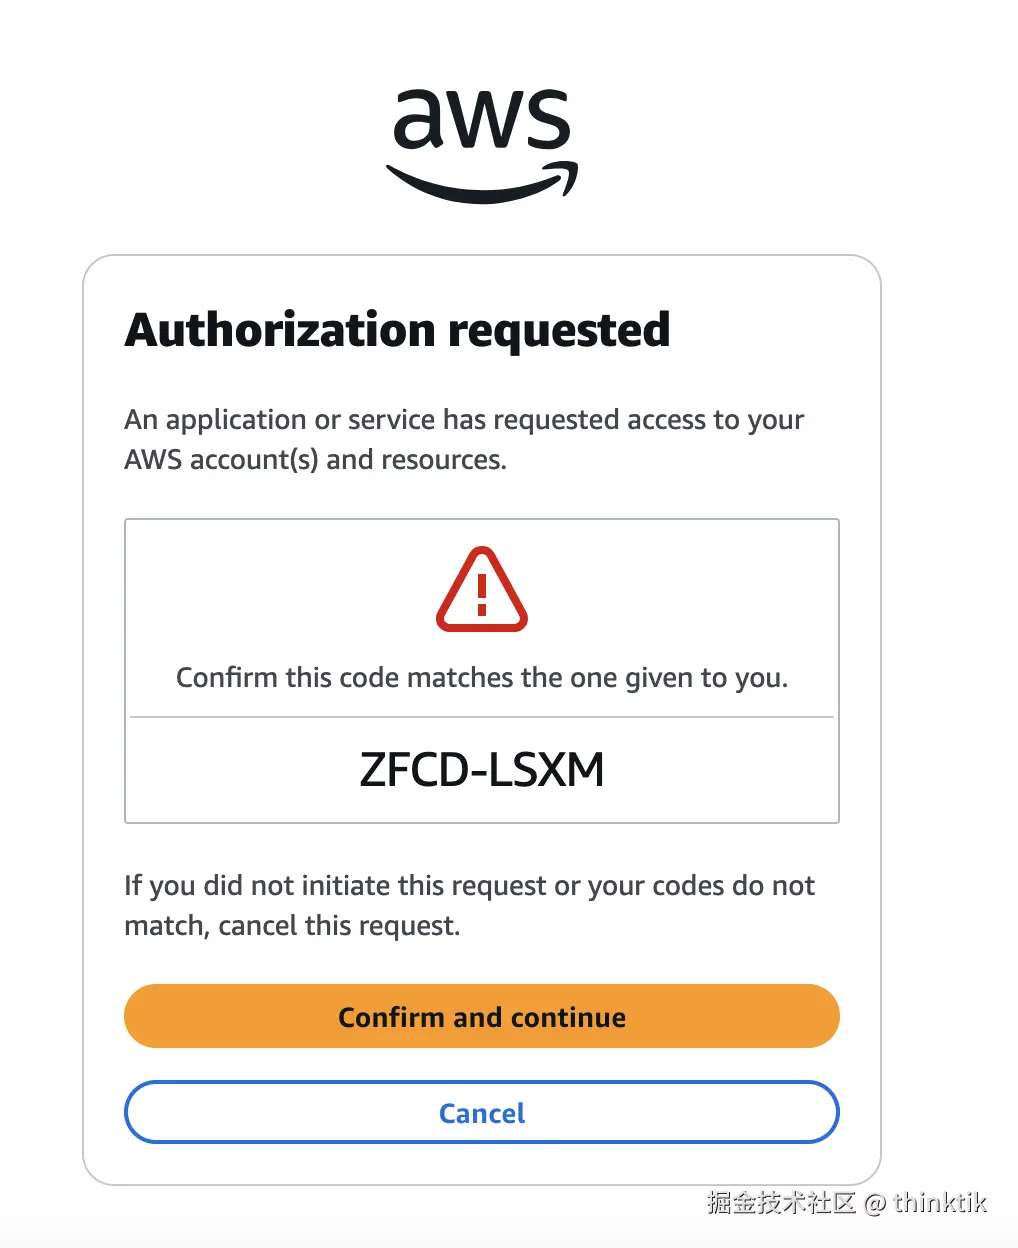
Task: Click the cancel warning paragraph below the code box
Action: click(x=468, y=905)
